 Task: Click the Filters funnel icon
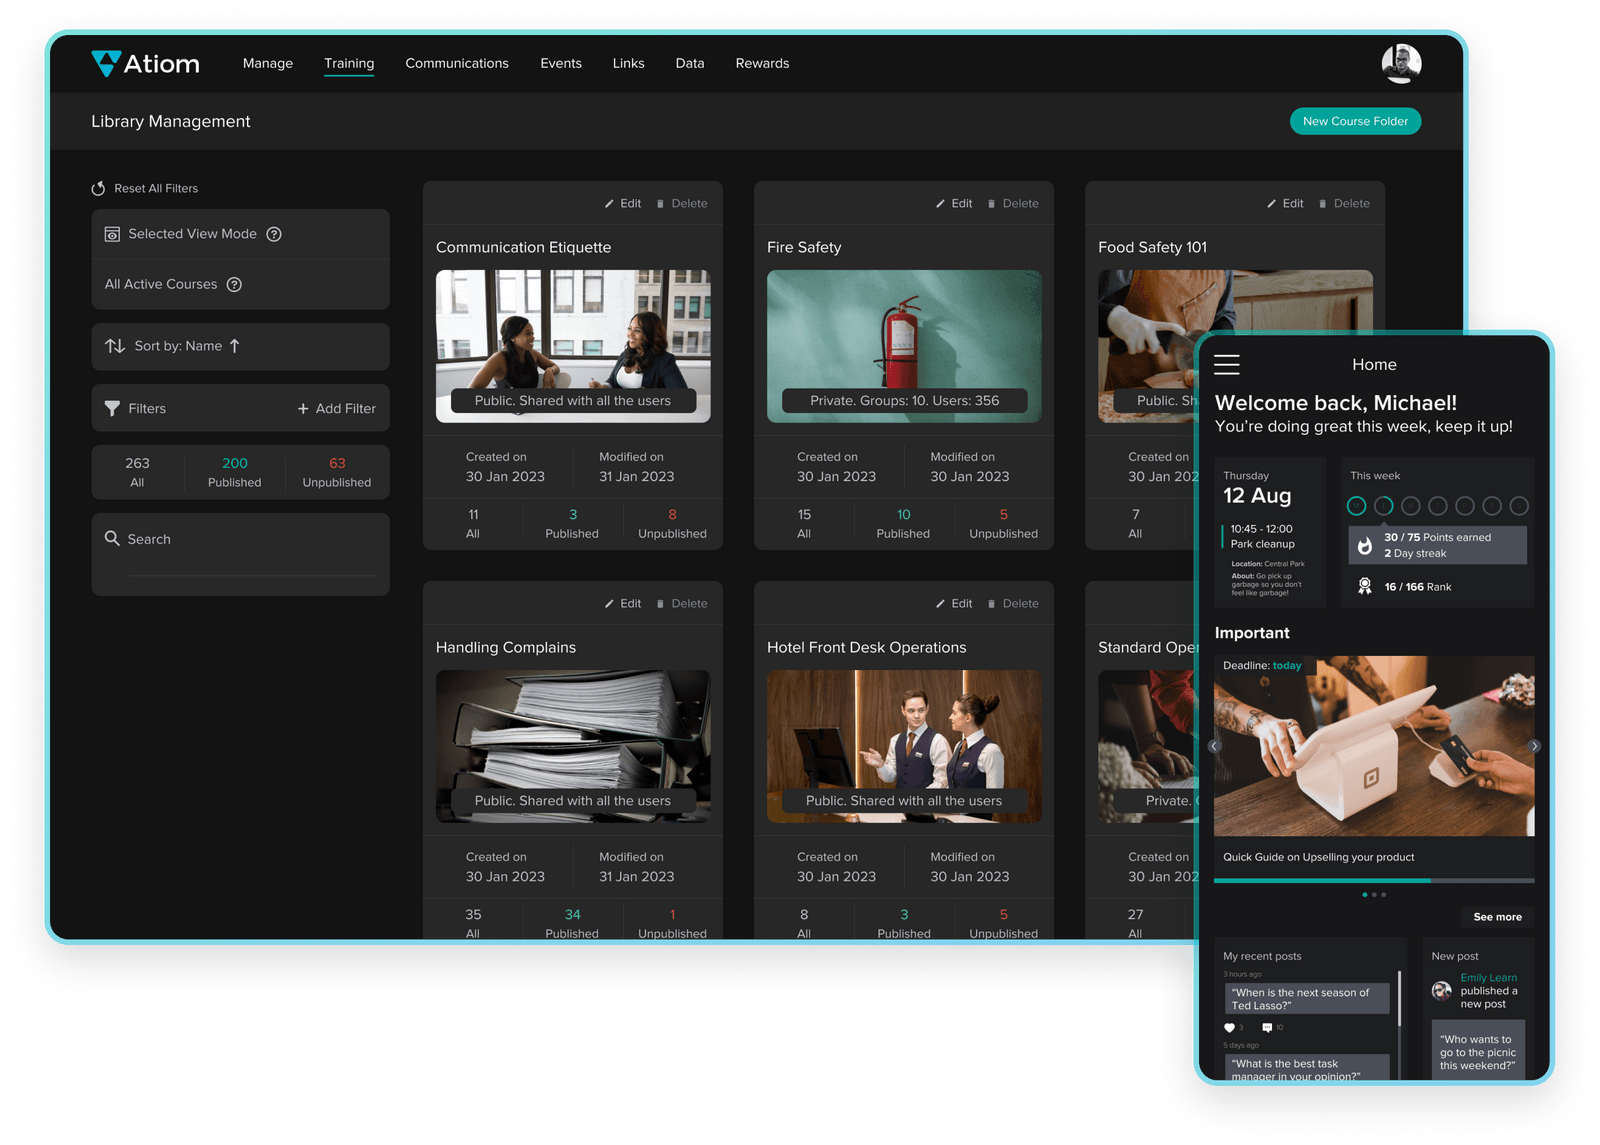[x=112, y=408]
